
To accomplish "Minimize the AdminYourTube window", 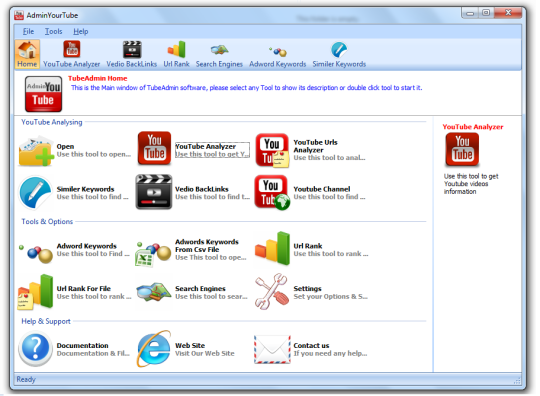I will pos(469,13).
